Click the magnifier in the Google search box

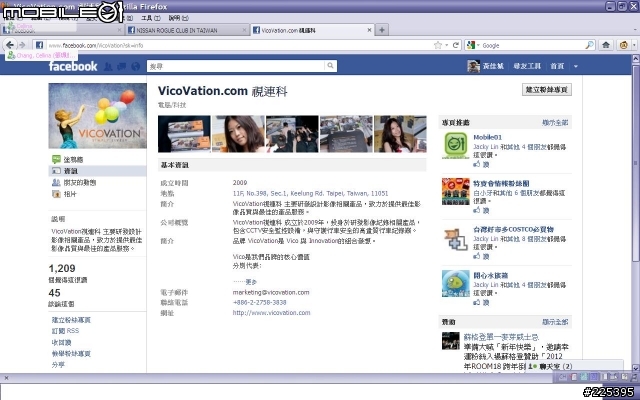(x=589, y=45)
